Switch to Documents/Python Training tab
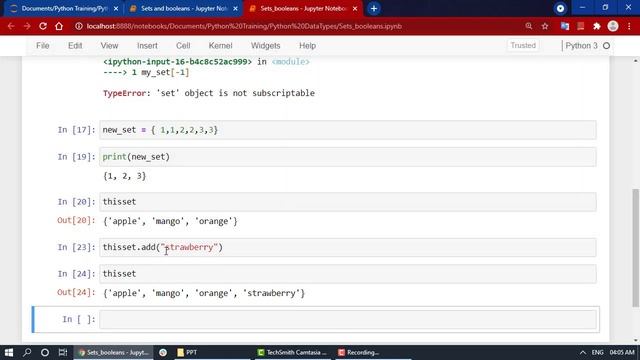Screen dimensions: 640x360 (63, 9)
